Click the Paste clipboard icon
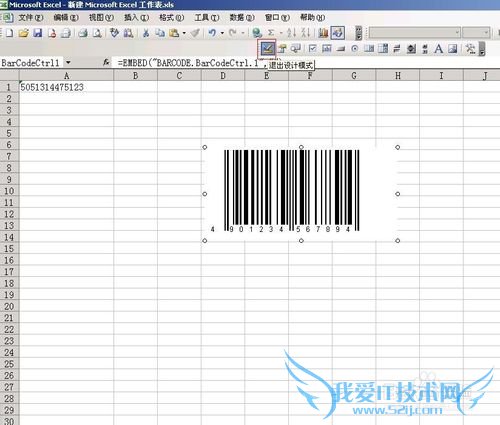The width and height of the screenshot is (500, 425). coord(174,33)
